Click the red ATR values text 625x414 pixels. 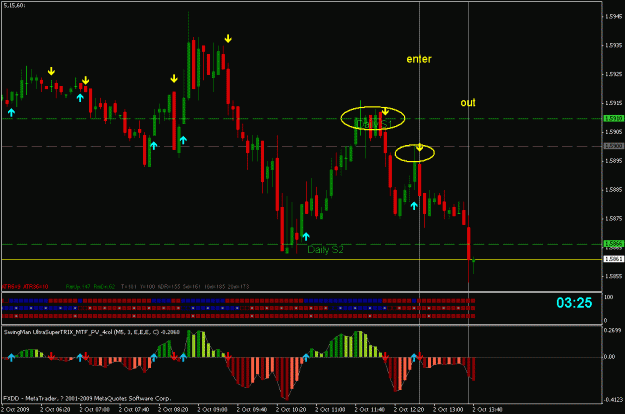[25, 286]
